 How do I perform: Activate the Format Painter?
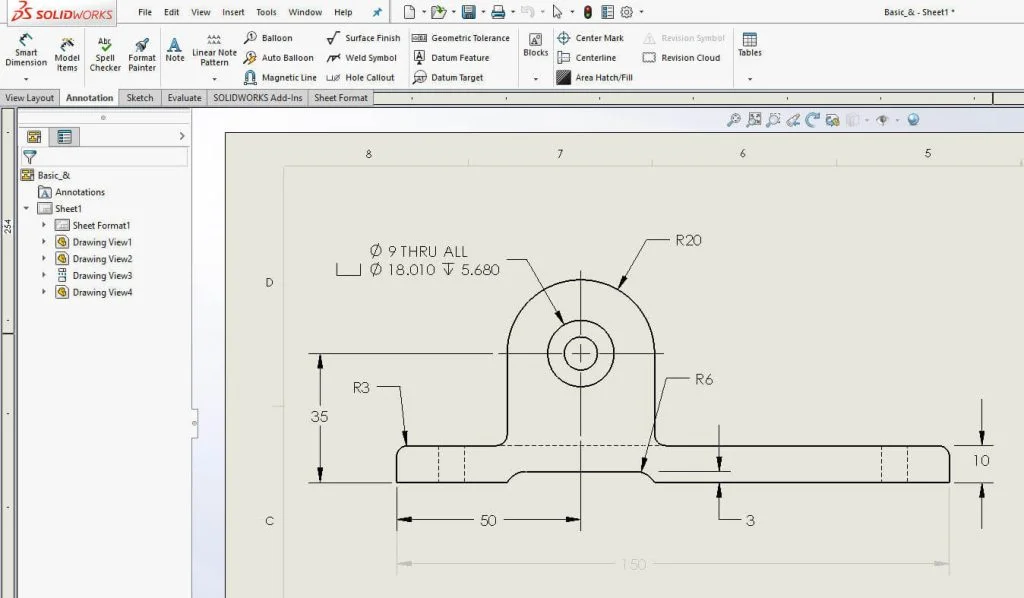click(x=142, y=54)
